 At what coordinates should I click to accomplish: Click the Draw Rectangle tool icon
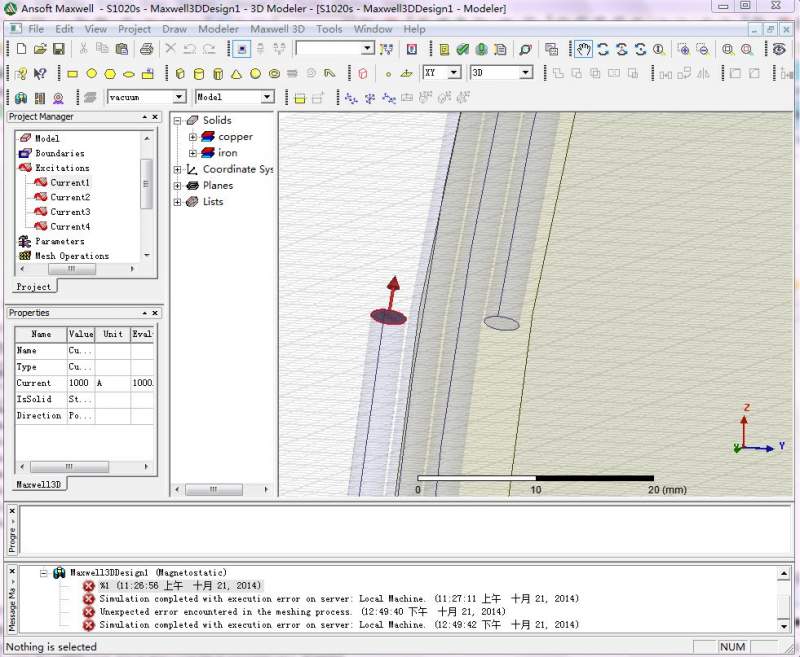73,73
